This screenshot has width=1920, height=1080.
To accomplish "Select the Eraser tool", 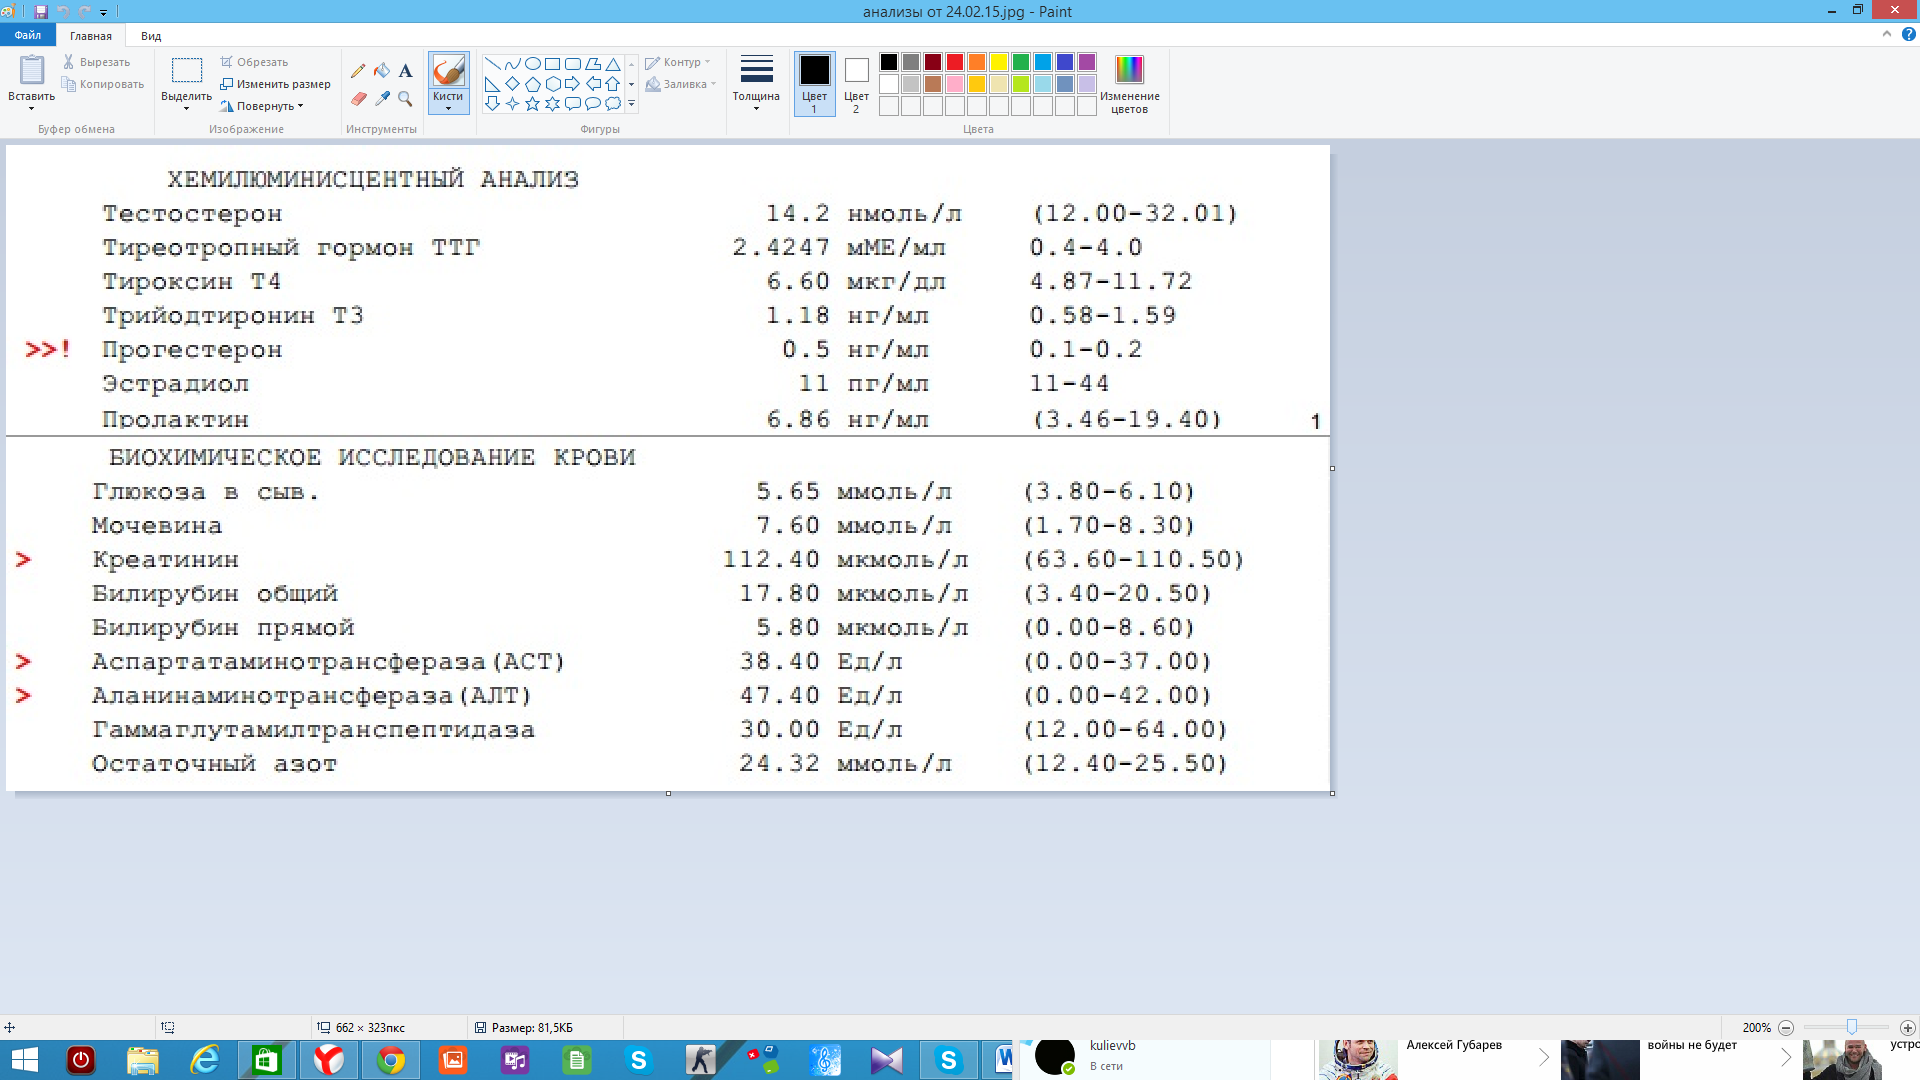I will point(358,98).
